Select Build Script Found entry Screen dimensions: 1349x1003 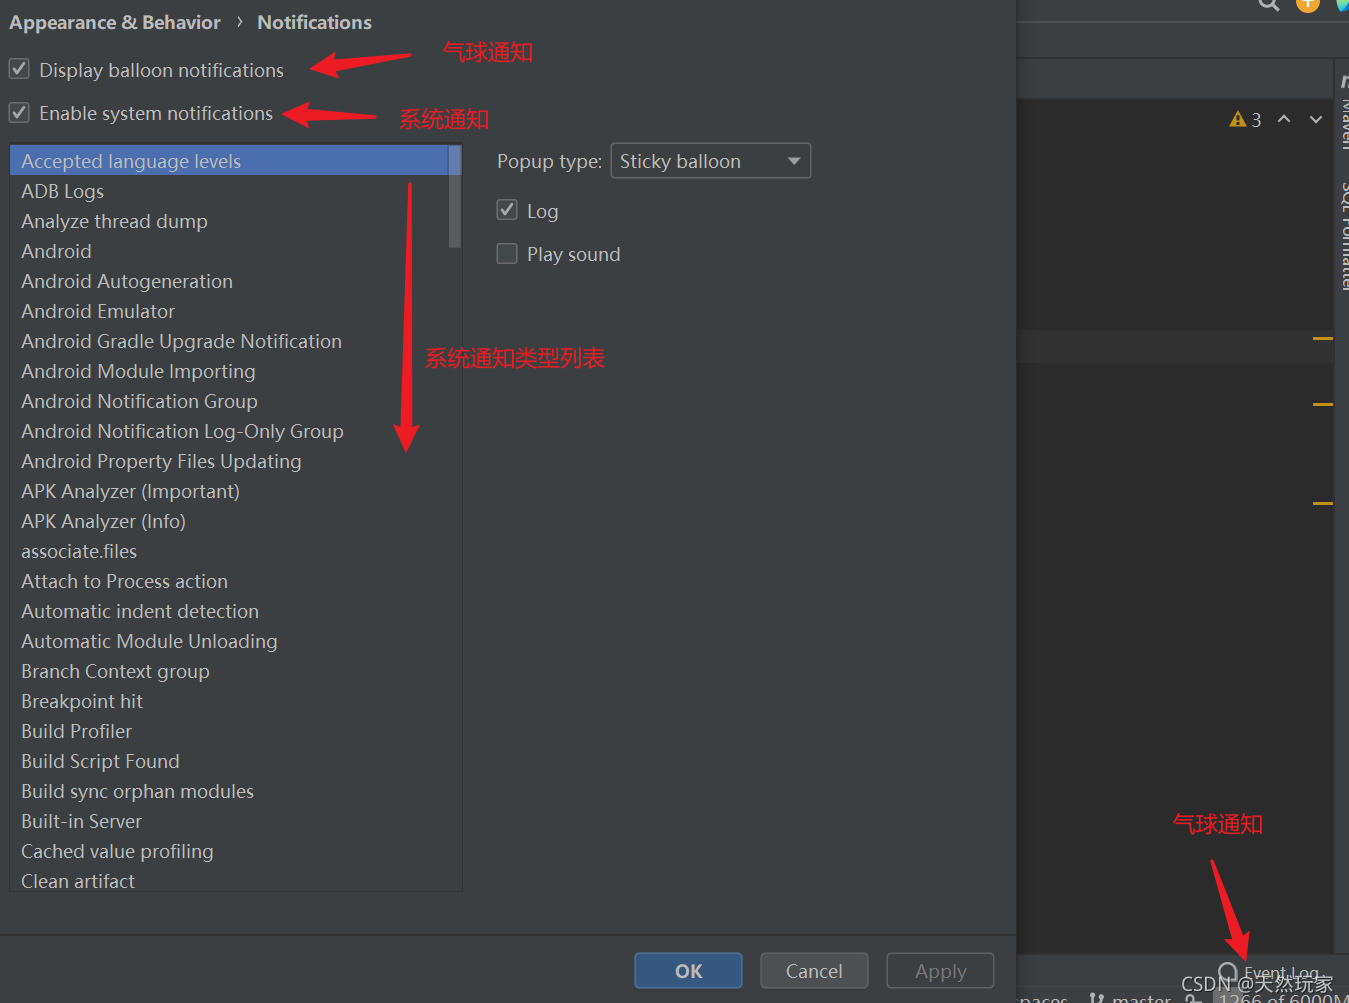coord(229,761)
